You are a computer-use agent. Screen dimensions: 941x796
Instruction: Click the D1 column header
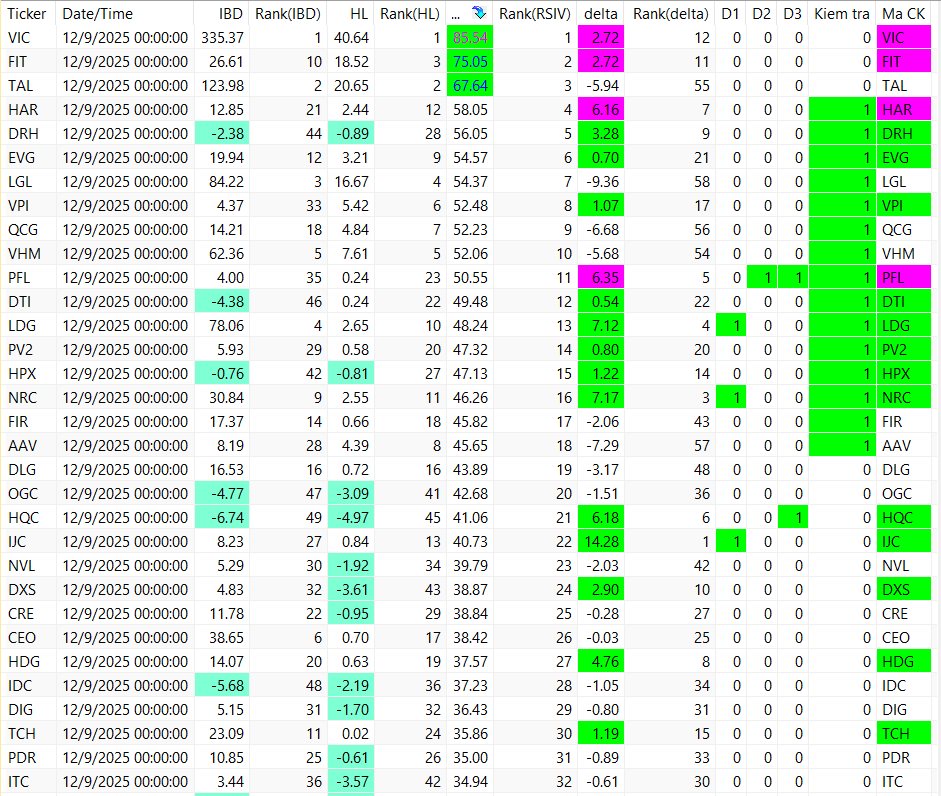click(x=731, y=13)
